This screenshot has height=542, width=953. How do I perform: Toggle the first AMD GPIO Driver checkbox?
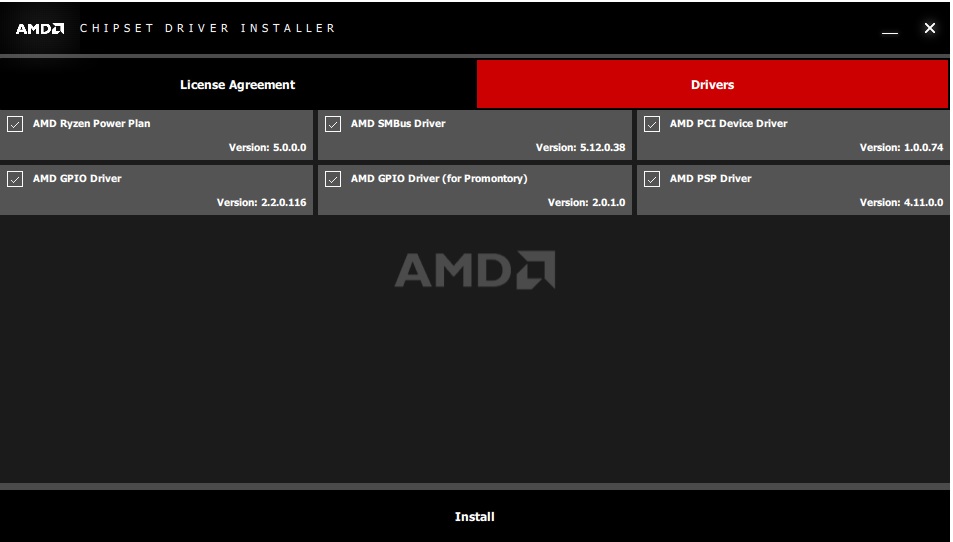(15, 179)
